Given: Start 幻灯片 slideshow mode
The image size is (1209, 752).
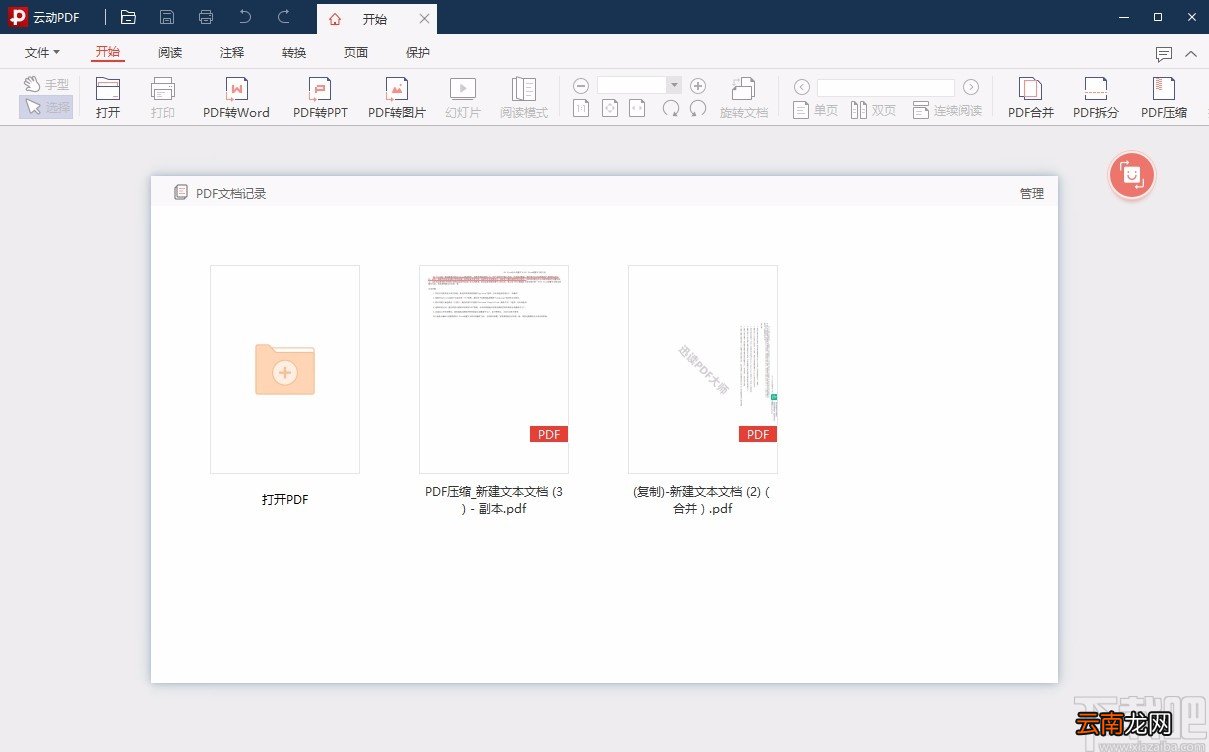Looking at the screenshot, I should click(x=463, y=98).
